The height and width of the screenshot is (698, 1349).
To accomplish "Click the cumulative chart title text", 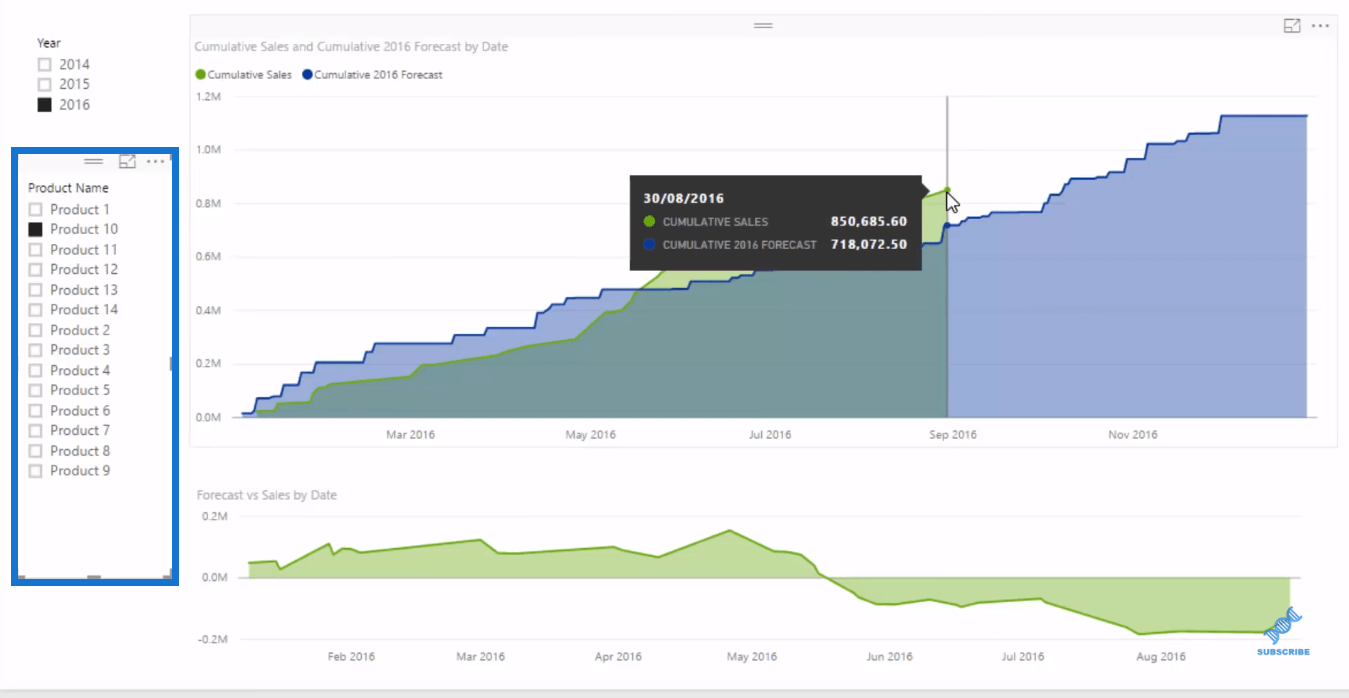I will [351, 46].
